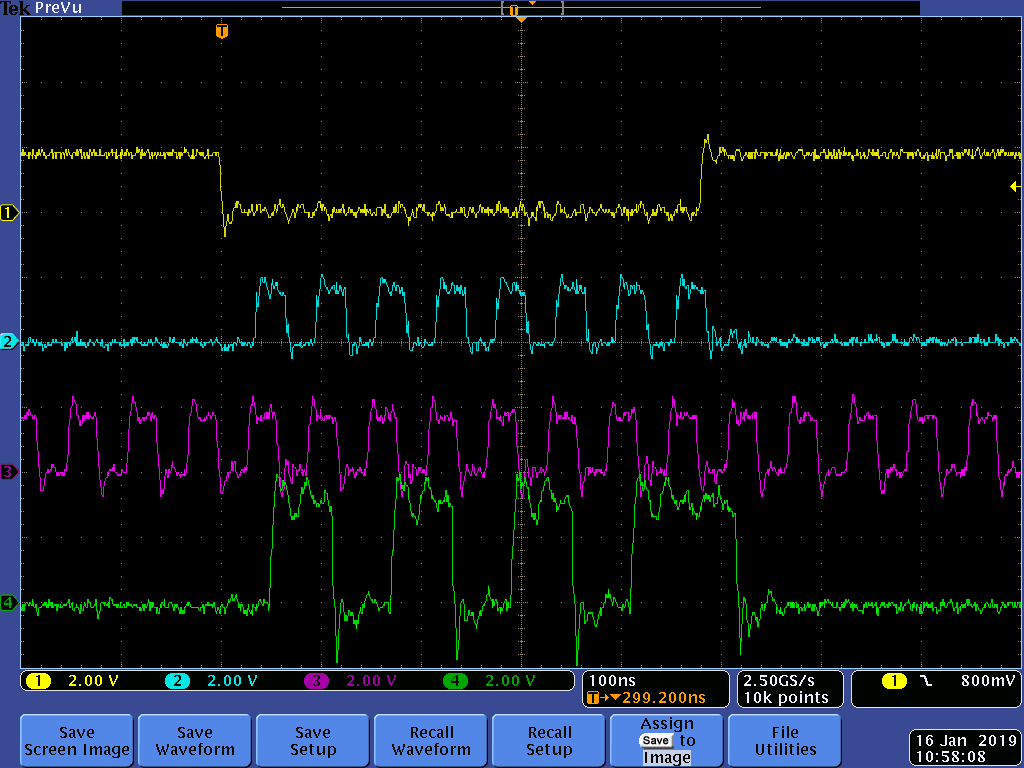Click the 16 Jan 2019 date display
Viewport: 1024px width, 768px height.
tap(965, 741)
